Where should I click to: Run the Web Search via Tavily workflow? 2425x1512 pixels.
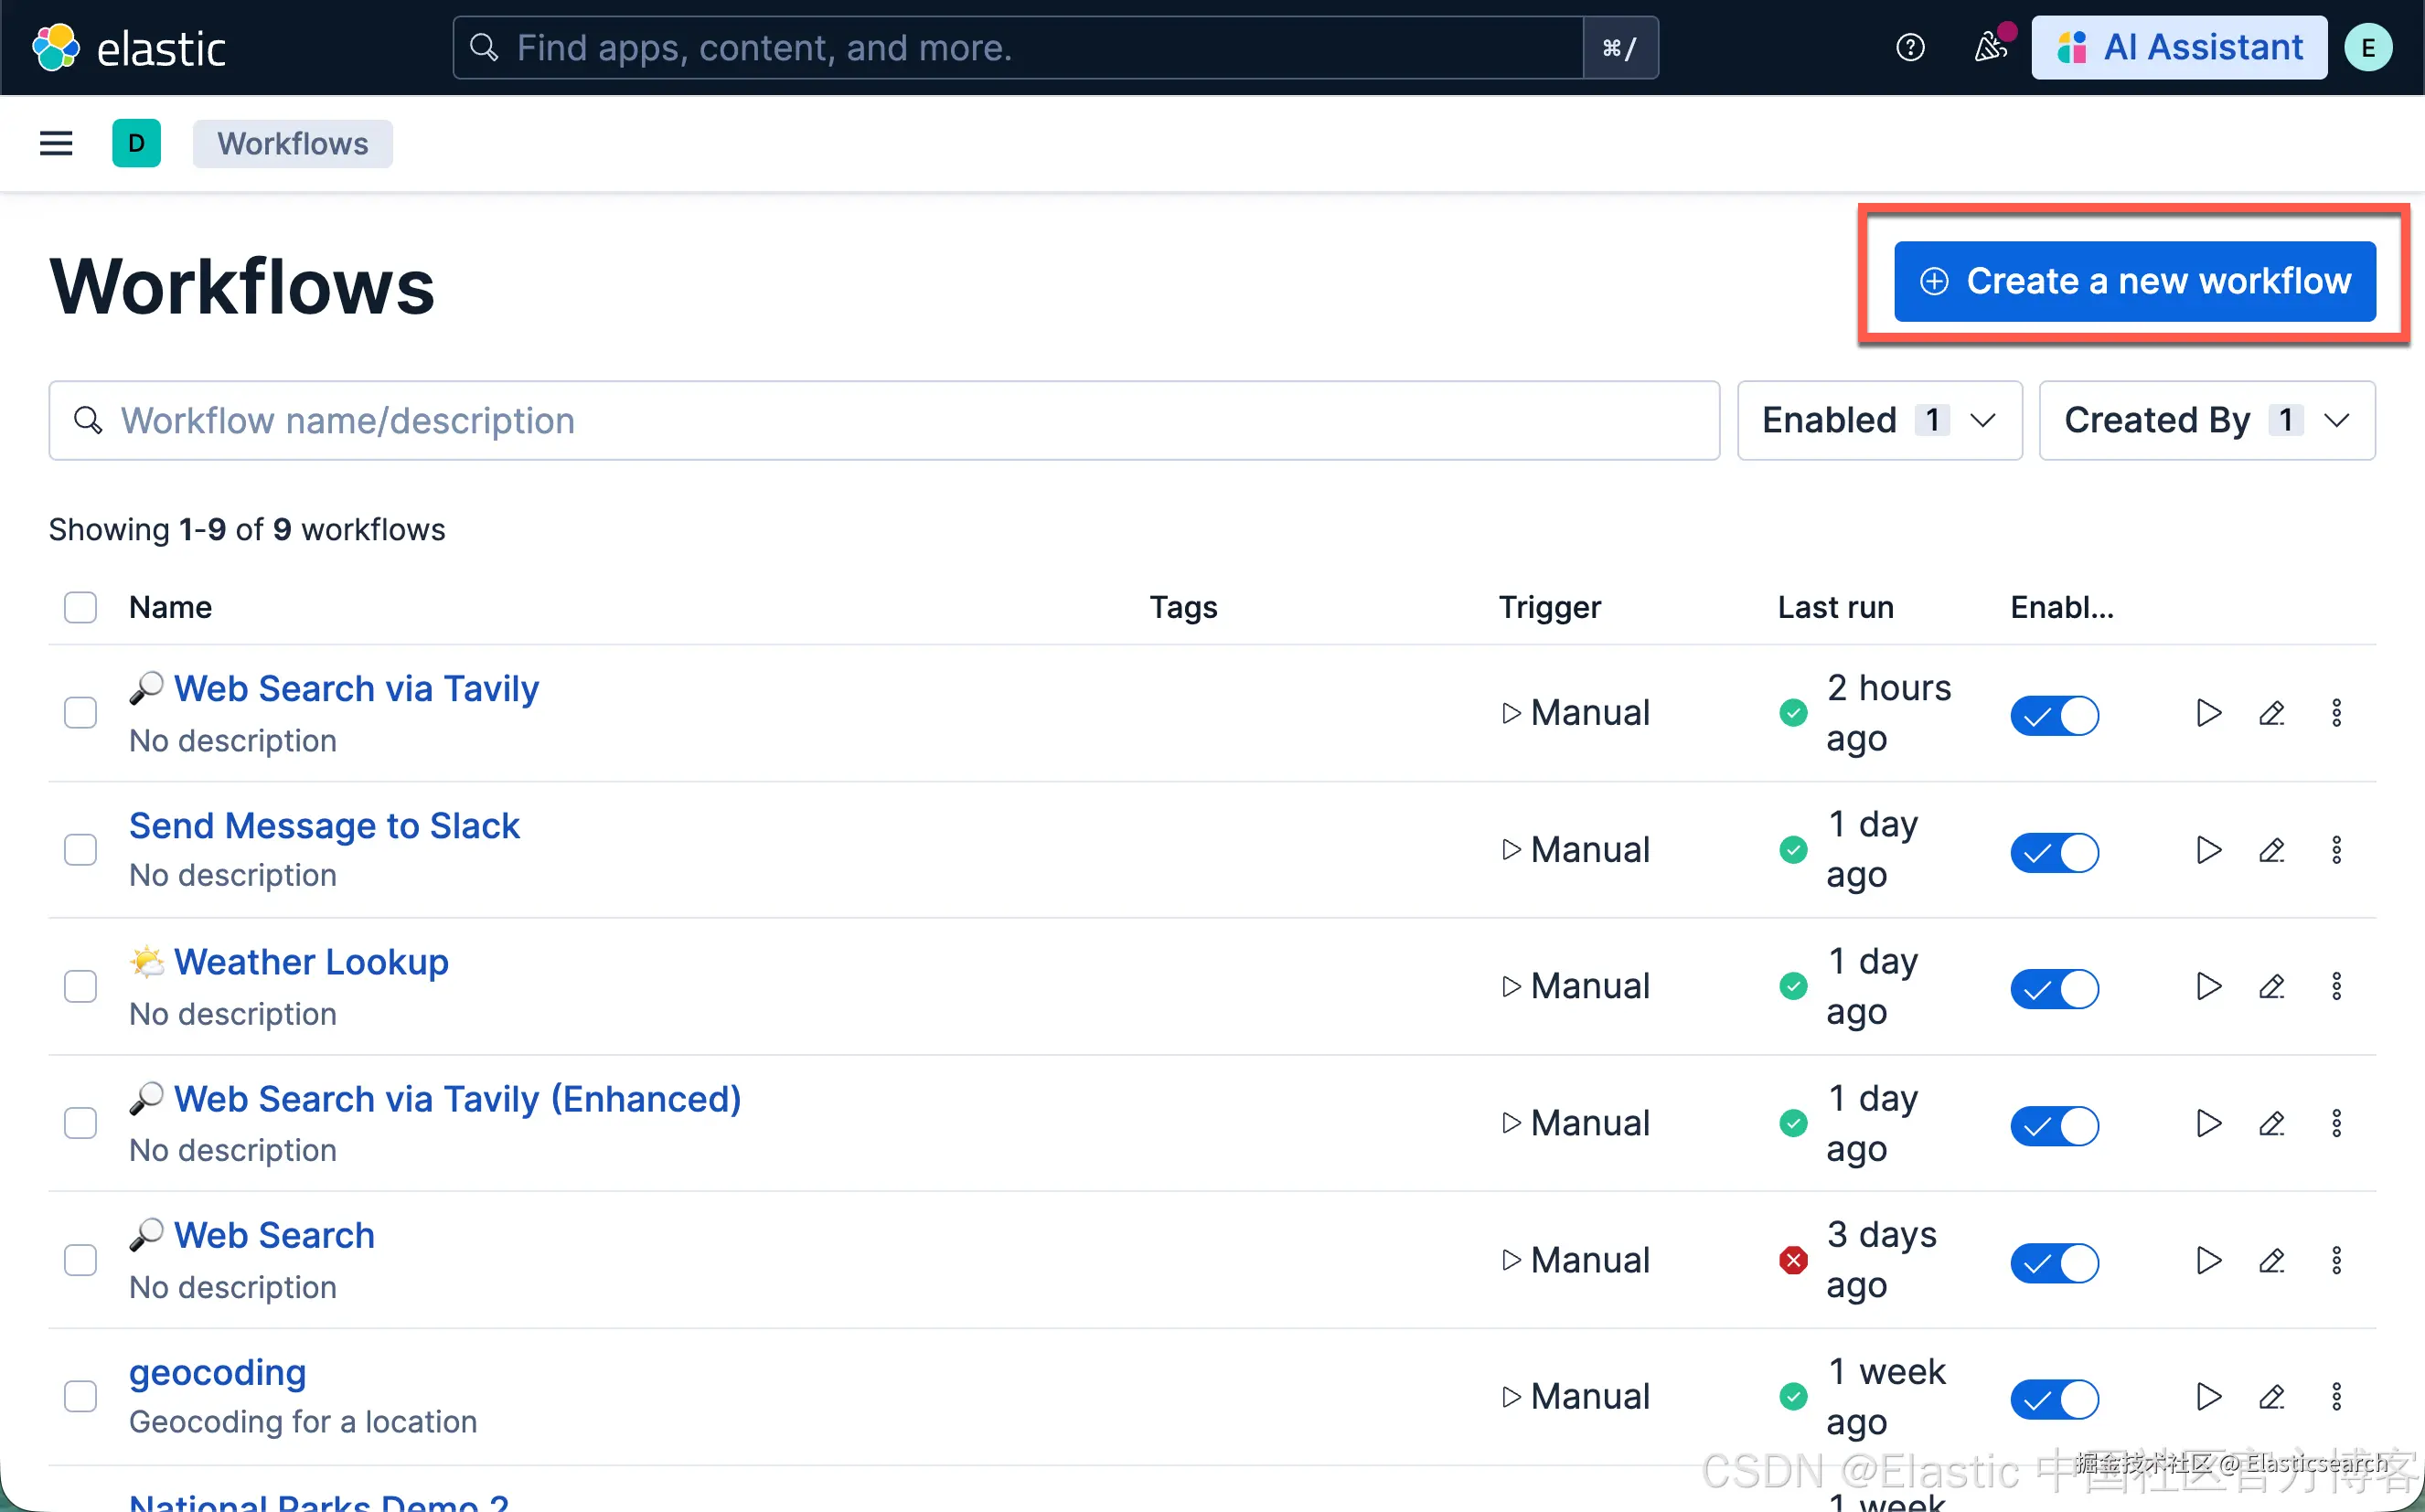tap(2208, 713)
